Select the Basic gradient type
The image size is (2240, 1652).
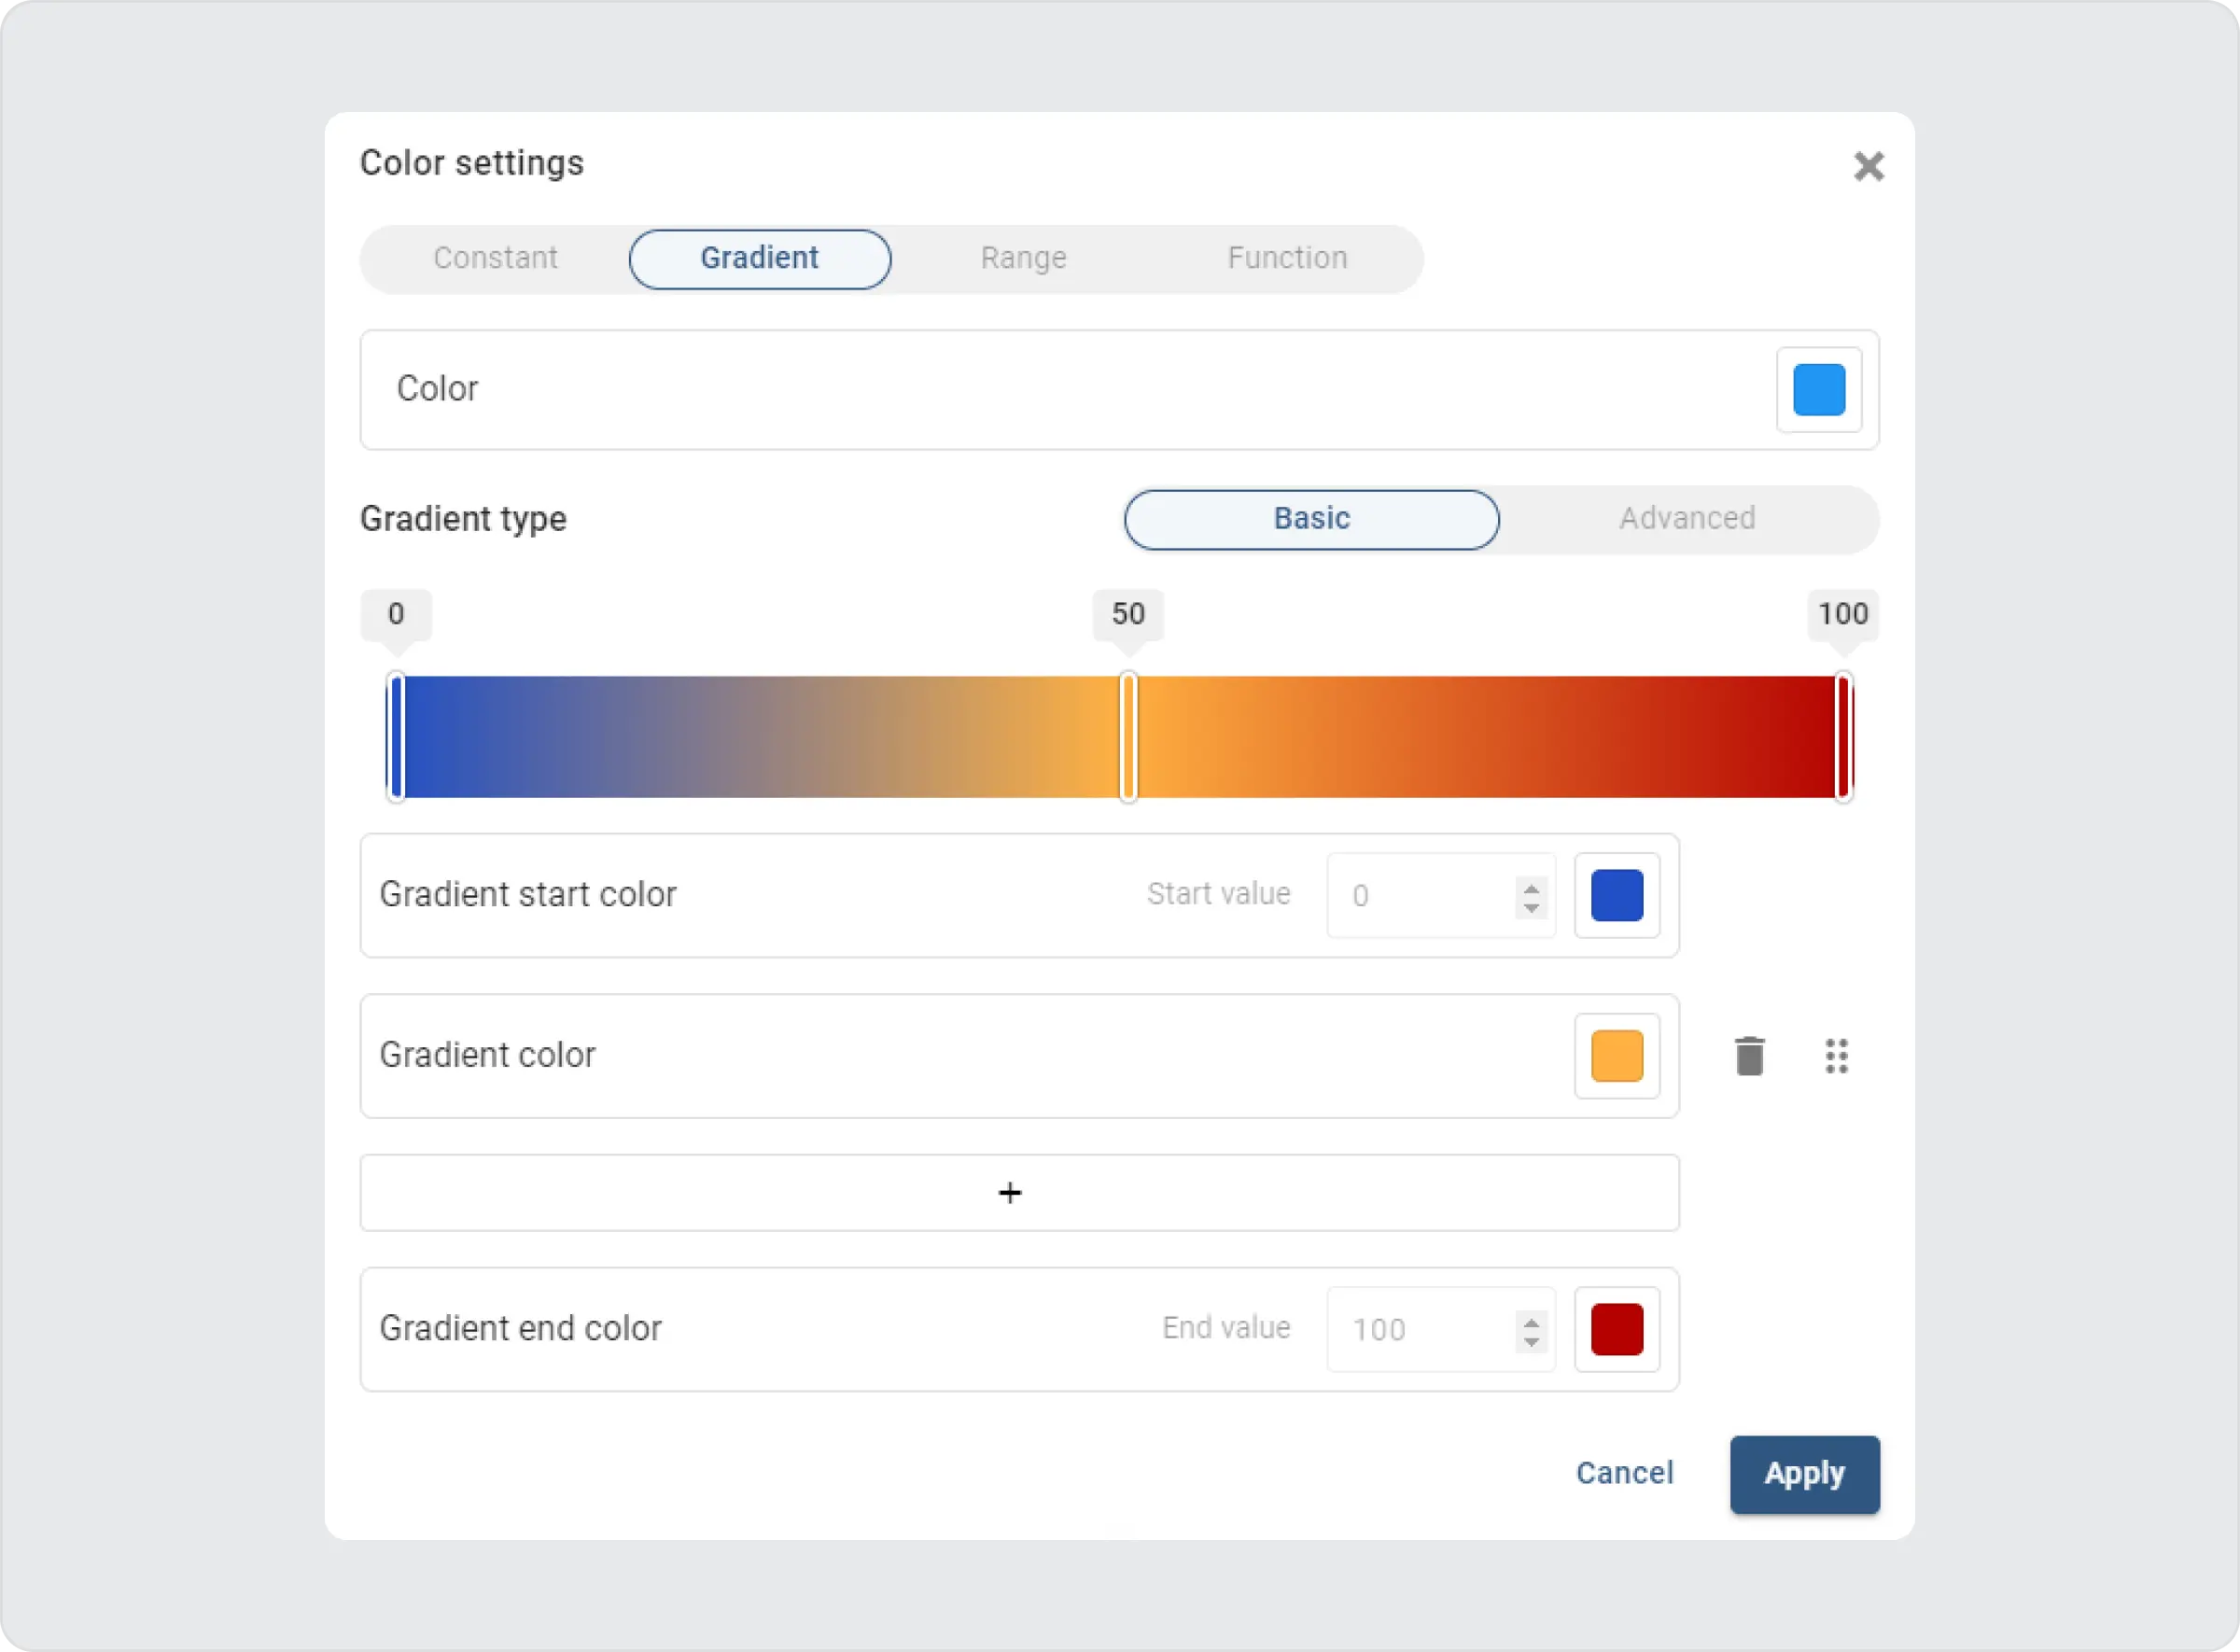tap(1311, 519)
